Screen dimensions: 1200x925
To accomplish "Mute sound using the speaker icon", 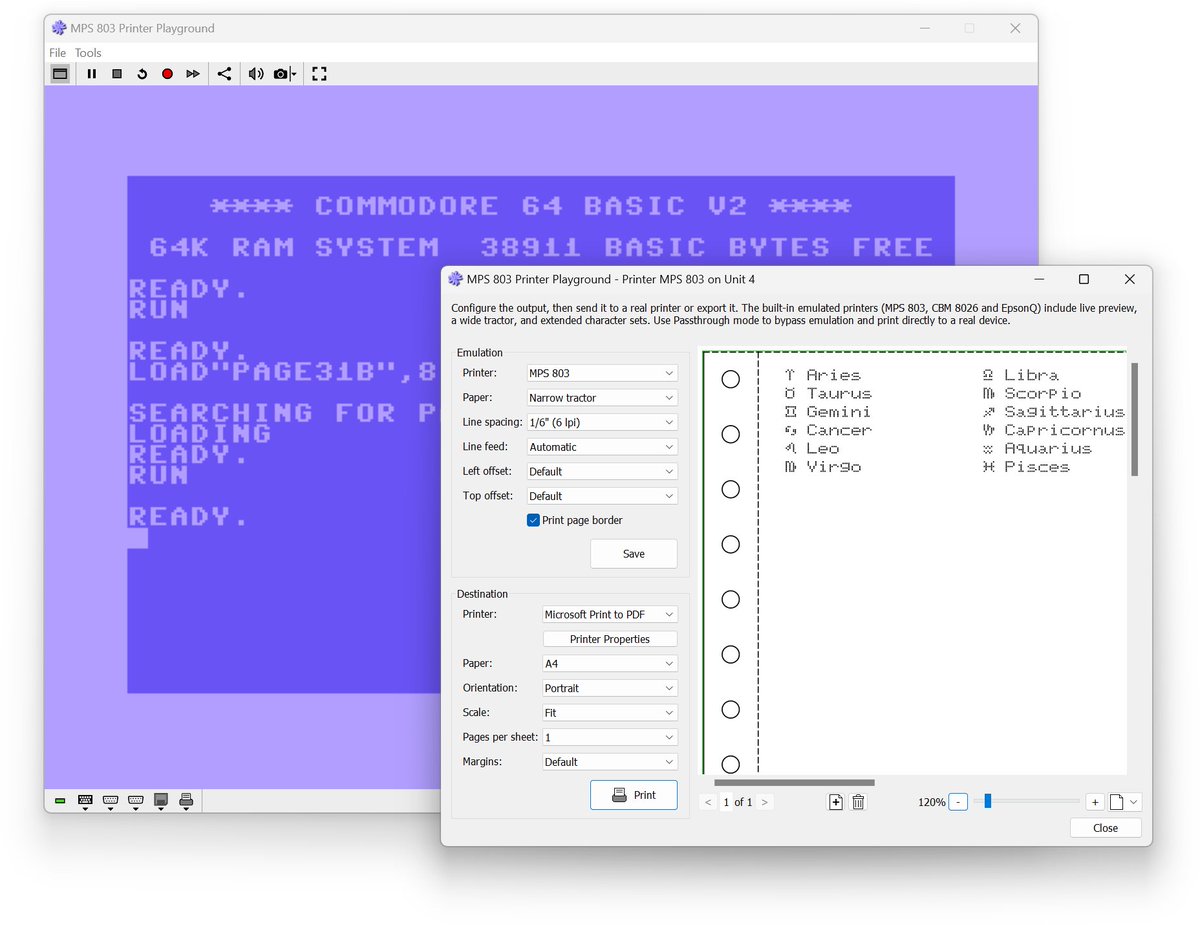I will (256, 74).
